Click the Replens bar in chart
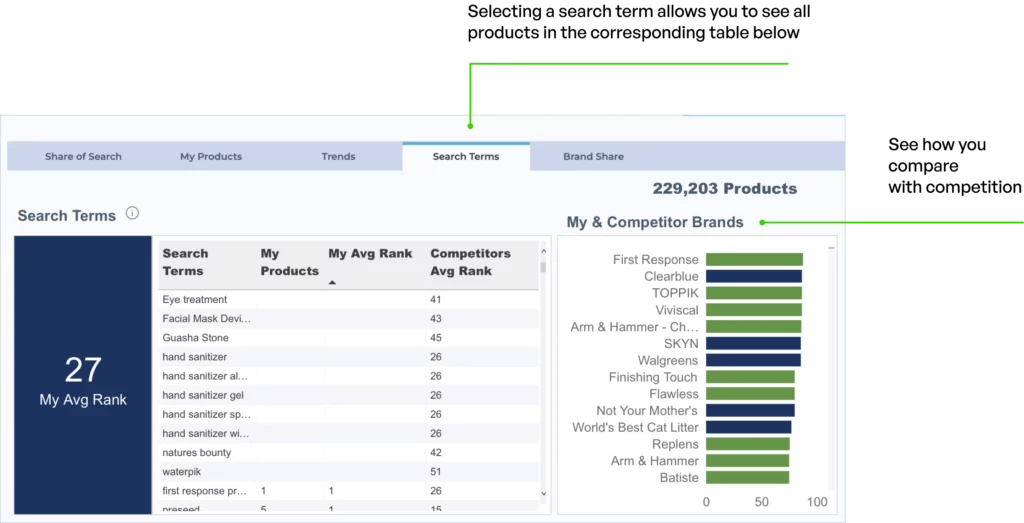The height and width of the screenshot is (523, 1024). (748, 445)
